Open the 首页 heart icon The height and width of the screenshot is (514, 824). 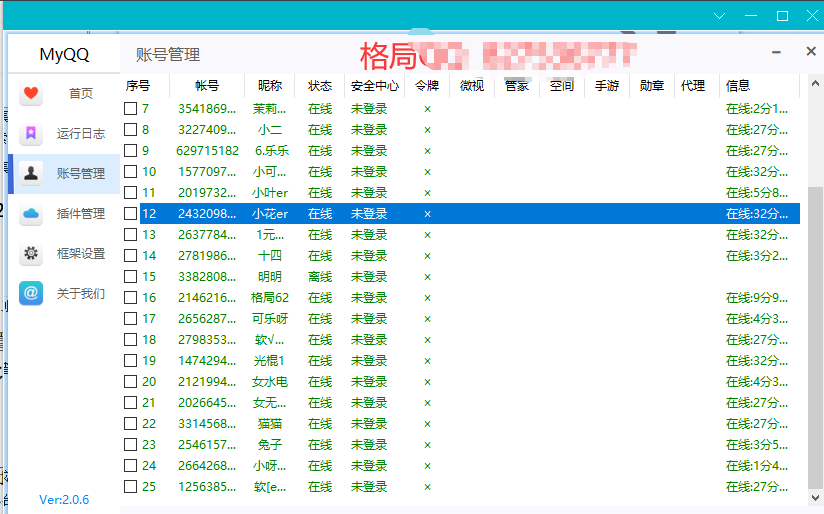31,94
